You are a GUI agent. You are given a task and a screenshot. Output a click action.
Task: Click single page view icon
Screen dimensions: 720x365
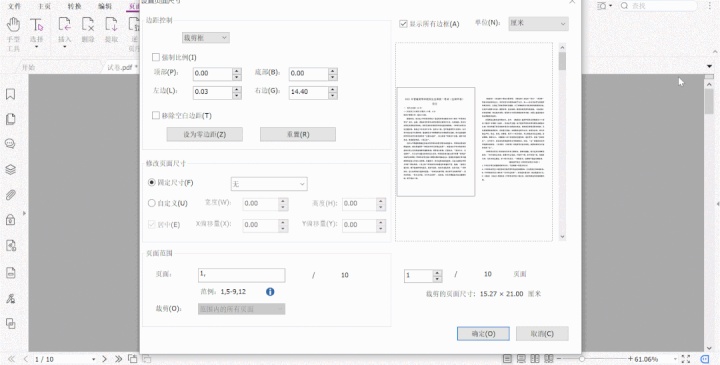point(507,359)
